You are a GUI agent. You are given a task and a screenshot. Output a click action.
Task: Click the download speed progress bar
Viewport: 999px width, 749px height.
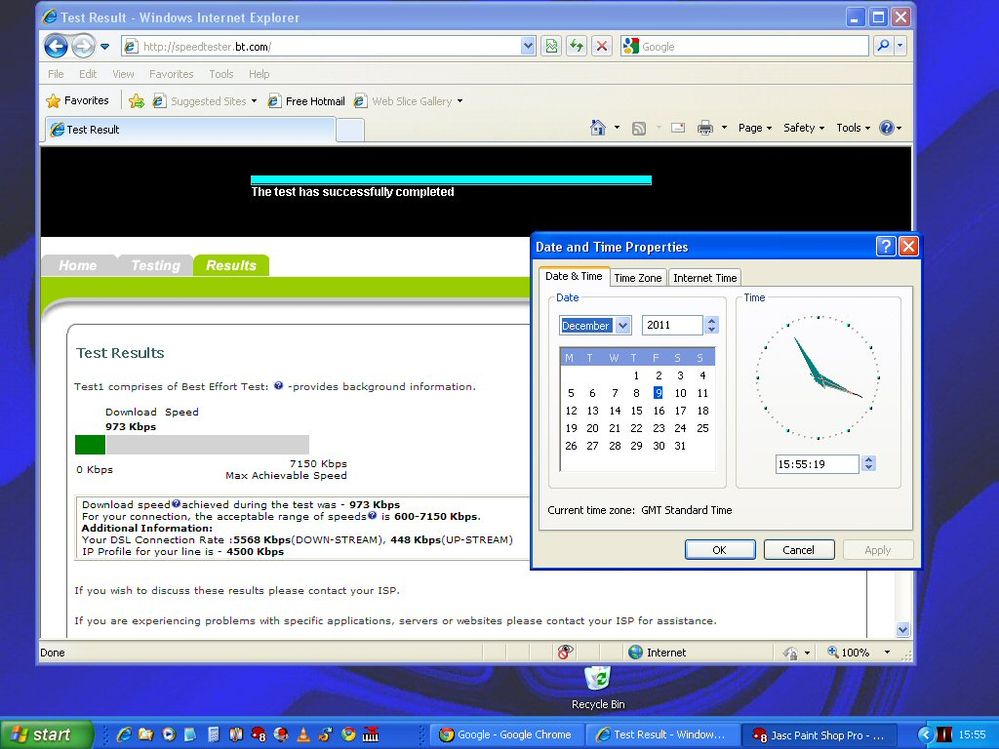[192, 445]
